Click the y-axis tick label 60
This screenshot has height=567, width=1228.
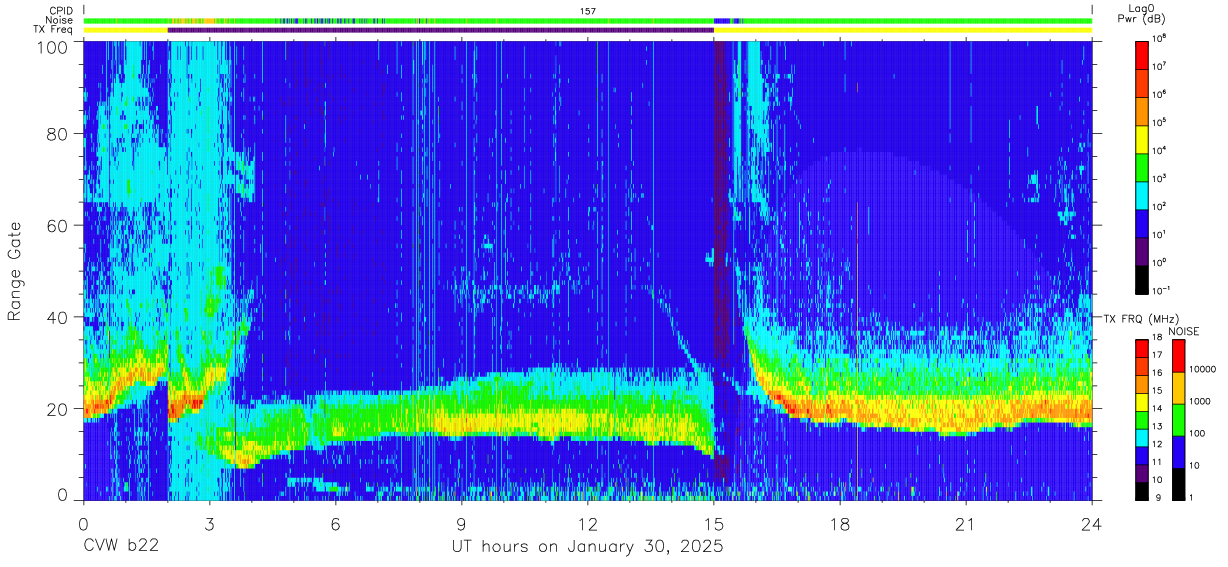(x=57, y=226)
